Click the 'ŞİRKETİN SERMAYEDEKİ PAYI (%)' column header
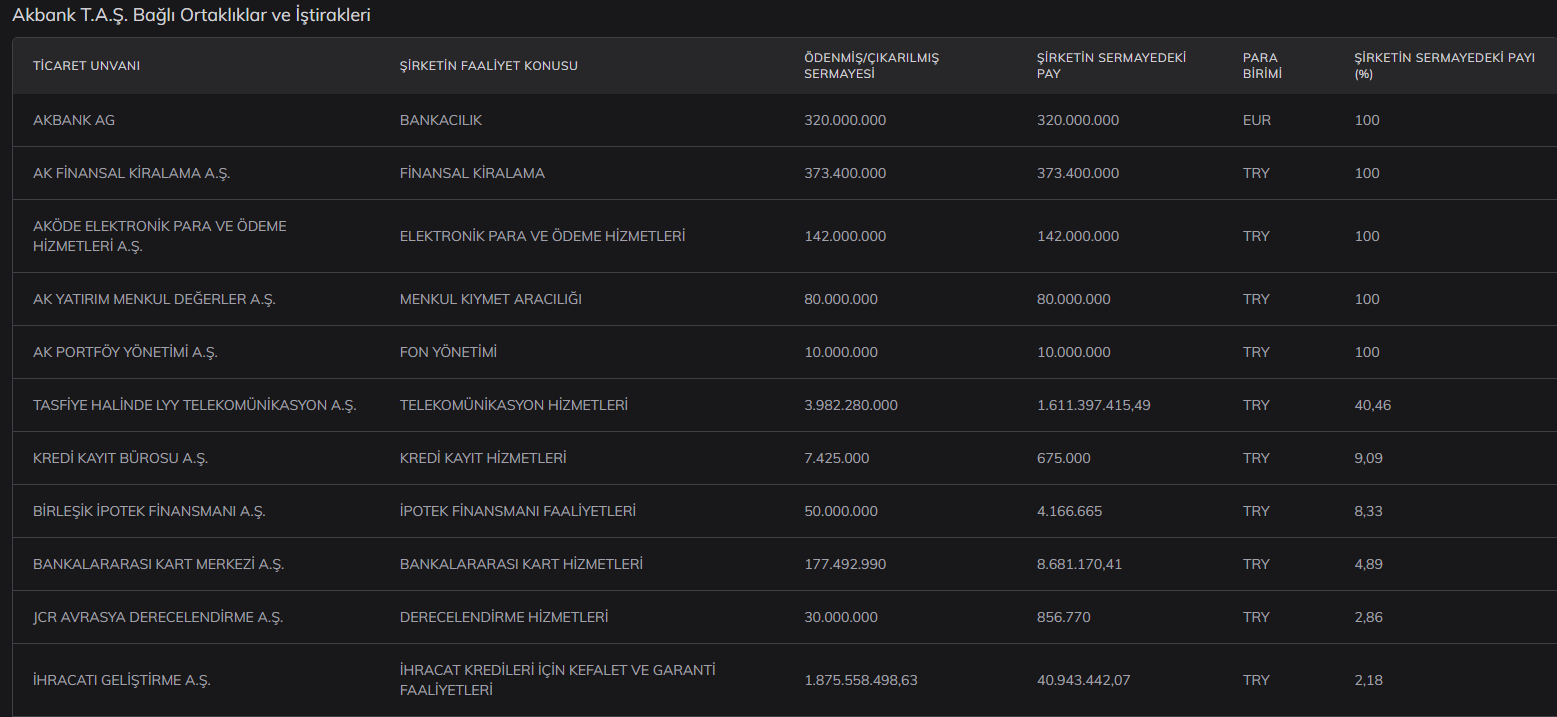 [x=1445, y=66]
